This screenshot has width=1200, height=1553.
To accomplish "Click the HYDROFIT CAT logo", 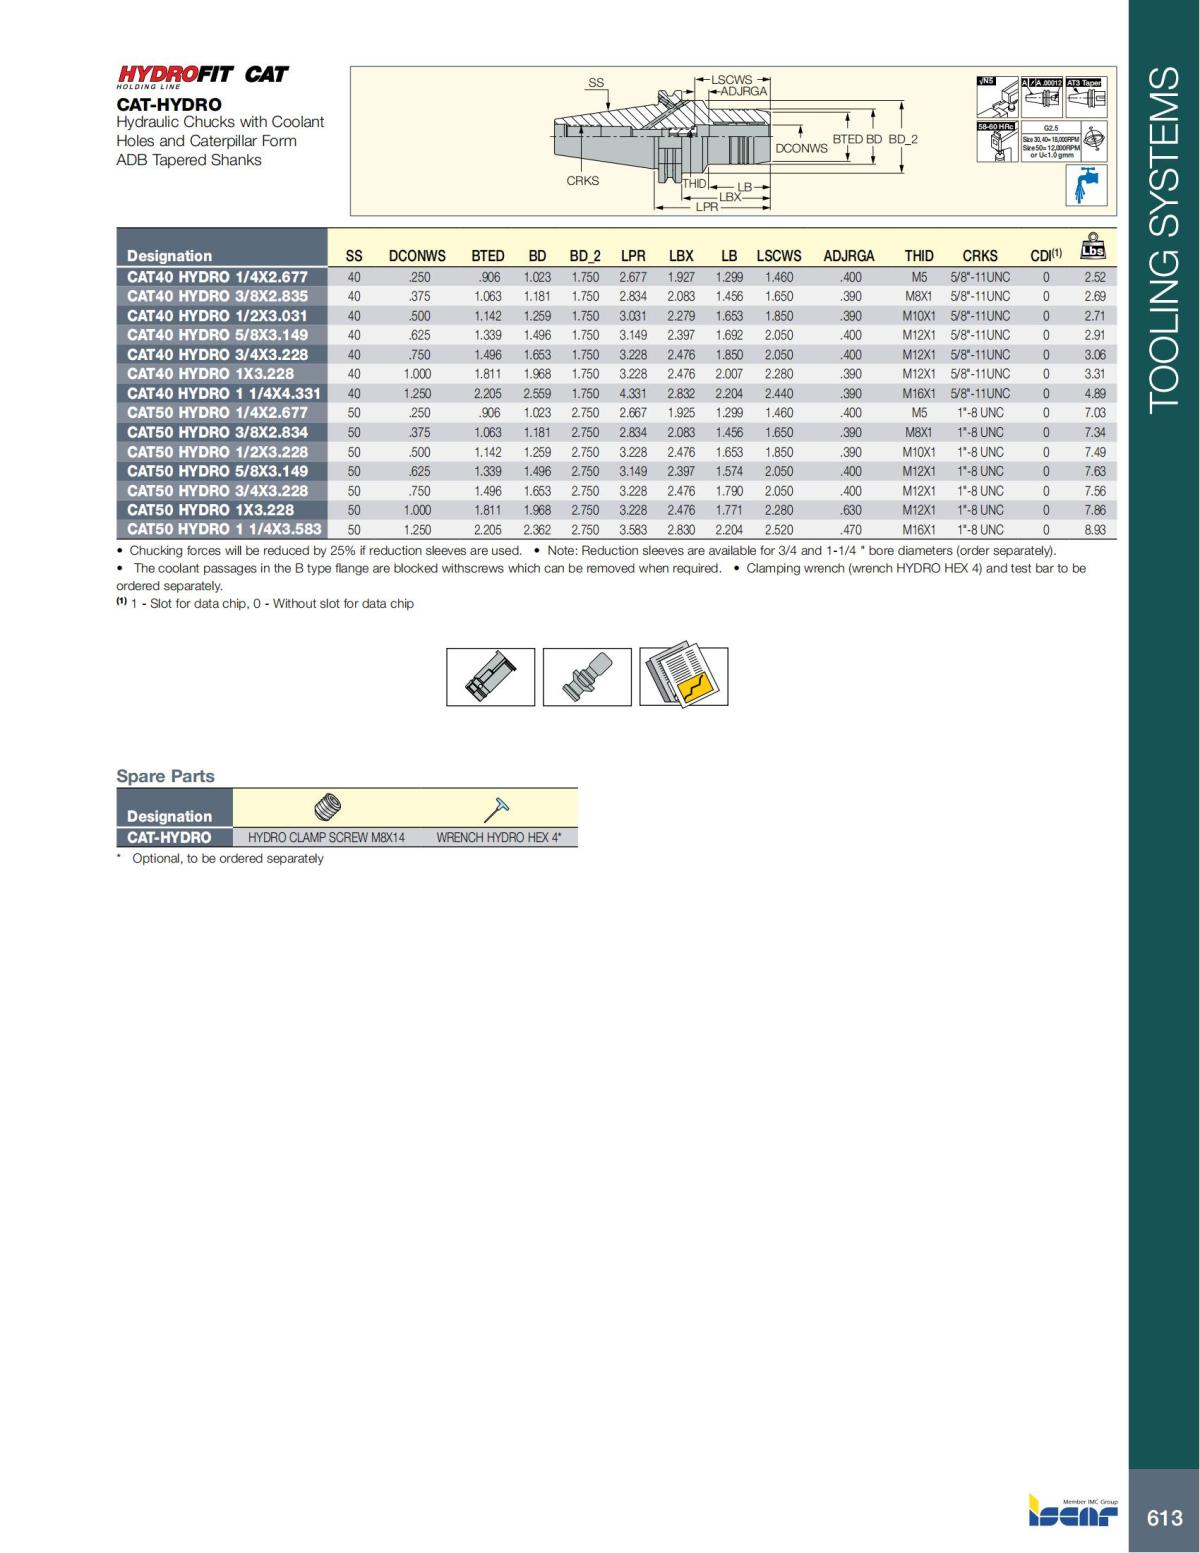I will [x=200, y=74].
